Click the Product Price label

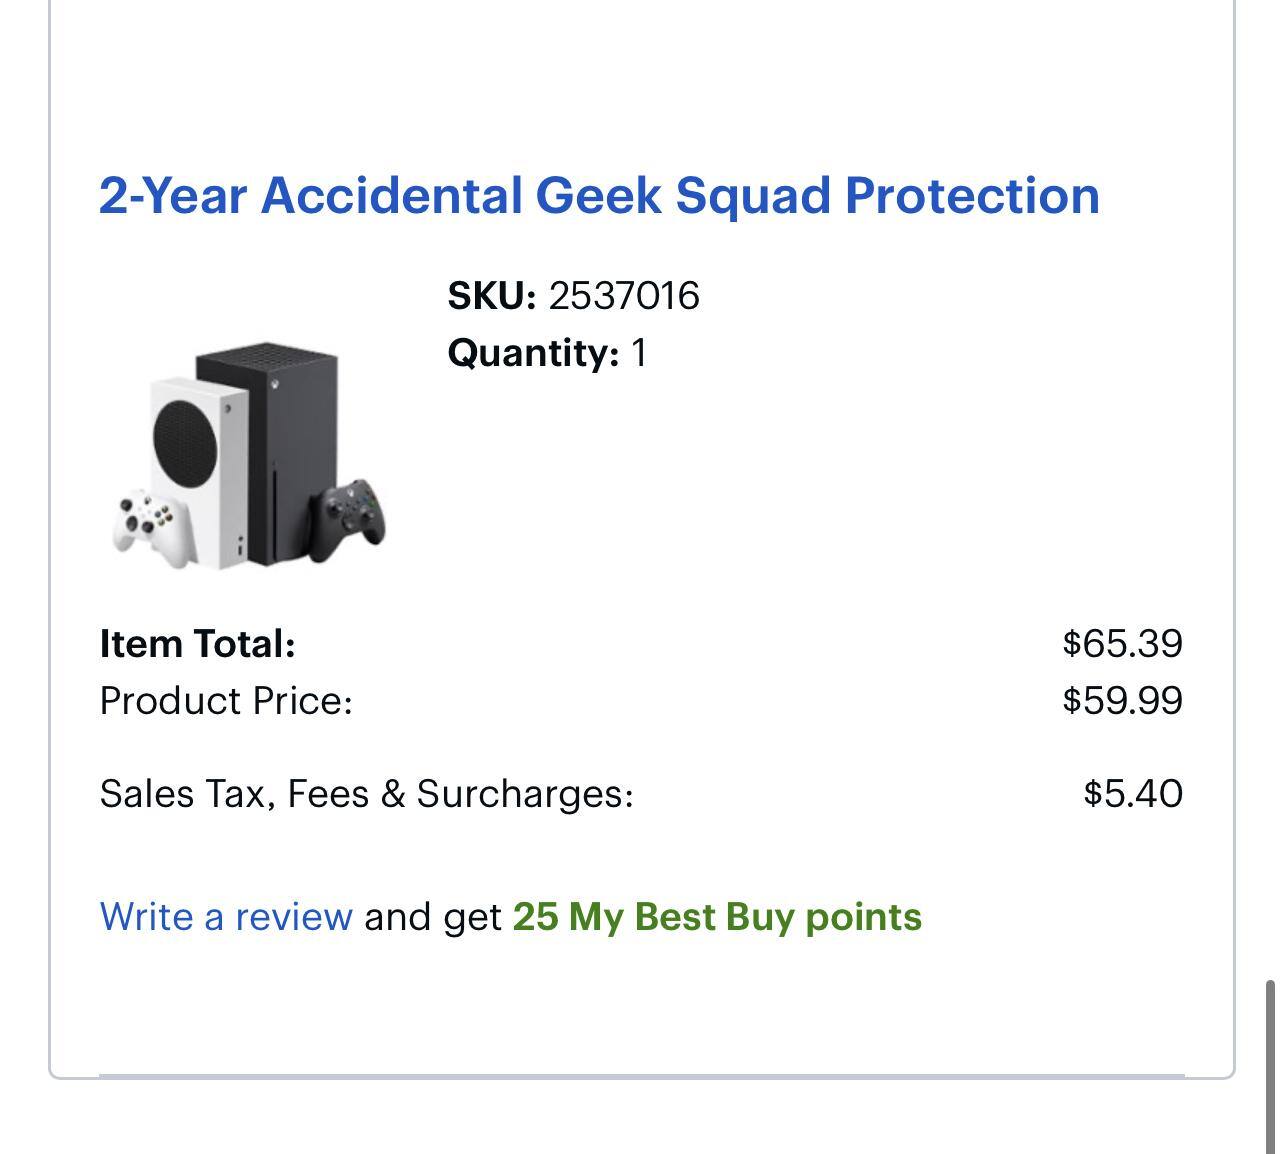tap(226, 701)
